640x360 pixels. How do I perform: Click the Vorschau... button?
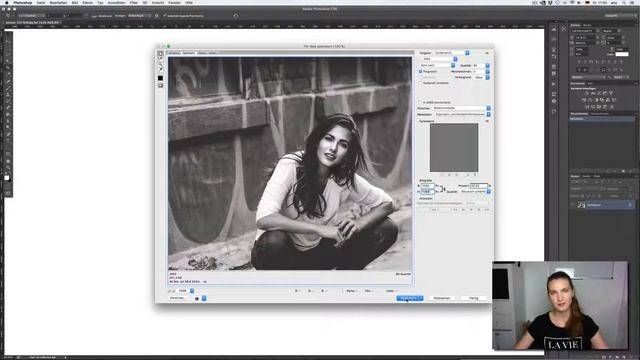pos(178,298)
